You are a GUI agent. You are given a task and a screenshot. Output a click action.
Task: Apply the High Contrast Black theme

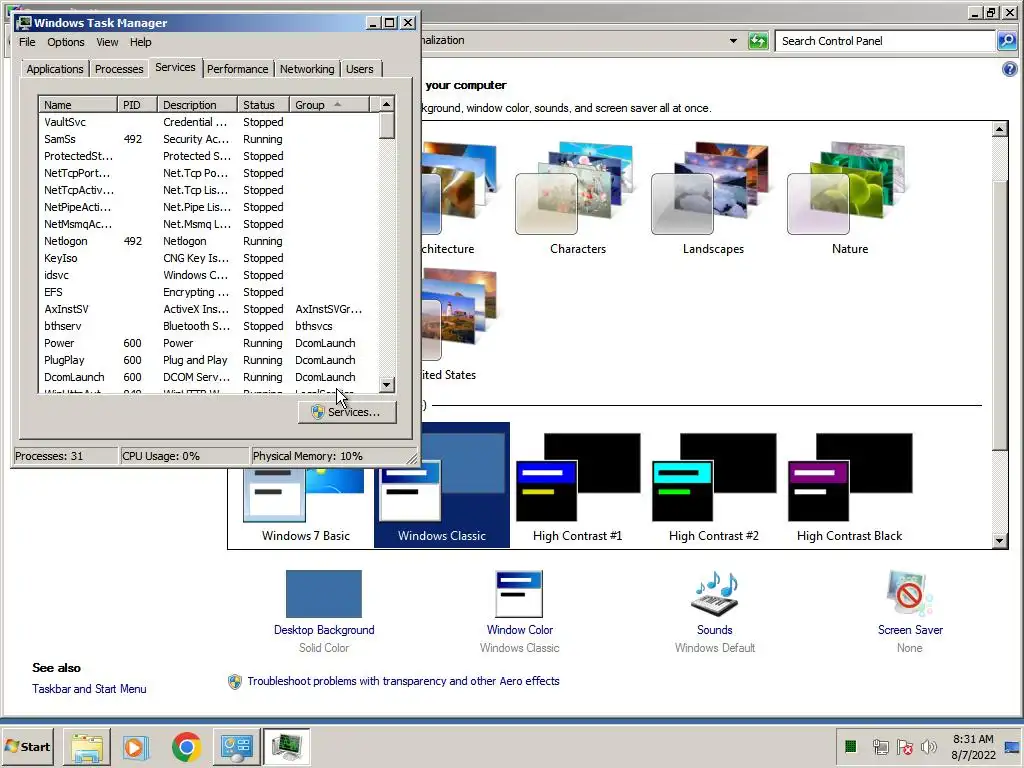point(849,488)
